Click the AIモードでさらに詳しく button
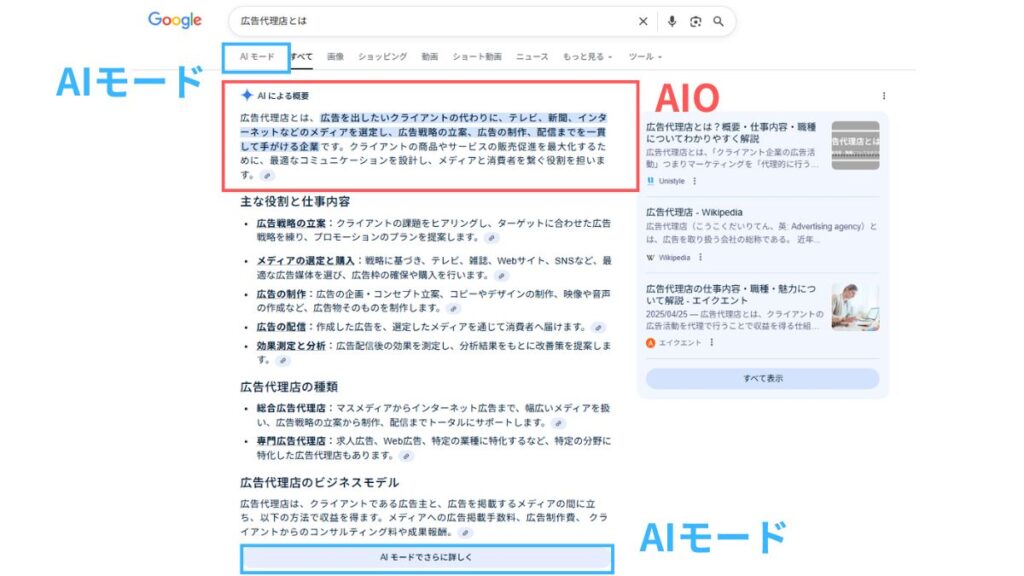This screenshot has height=576, width=1024. point(426,558)
